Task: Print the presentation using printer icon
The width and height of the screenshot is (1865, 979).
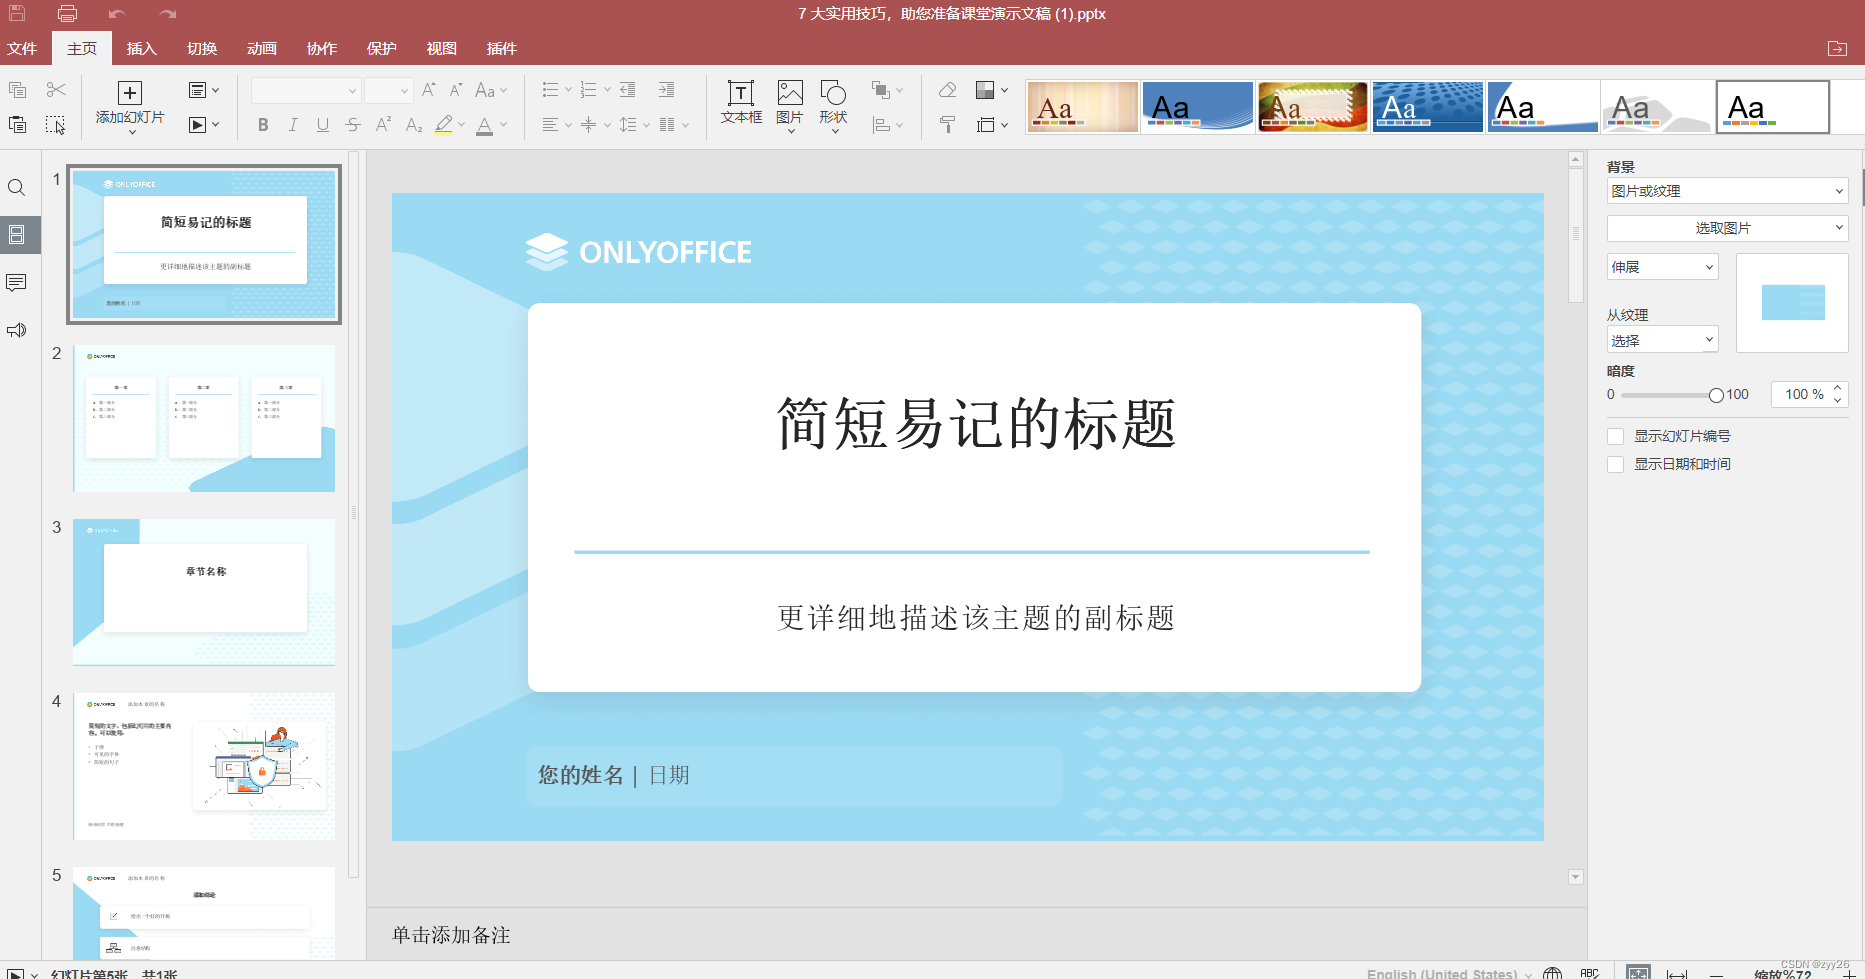Action: (67, 14)
